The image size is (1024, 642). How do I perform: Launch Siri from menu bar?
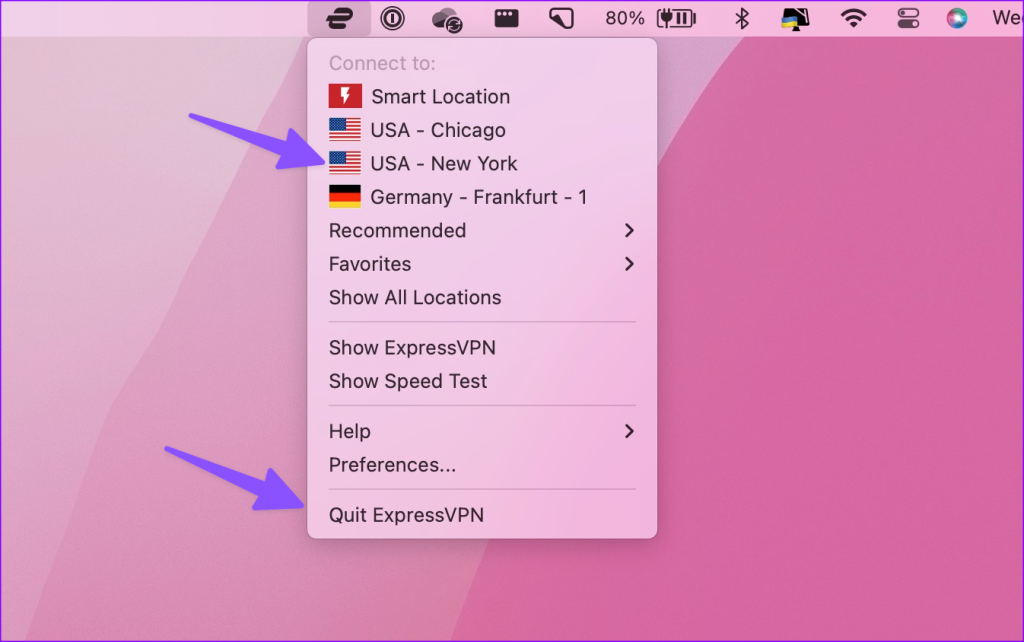[x=957, y=18]
